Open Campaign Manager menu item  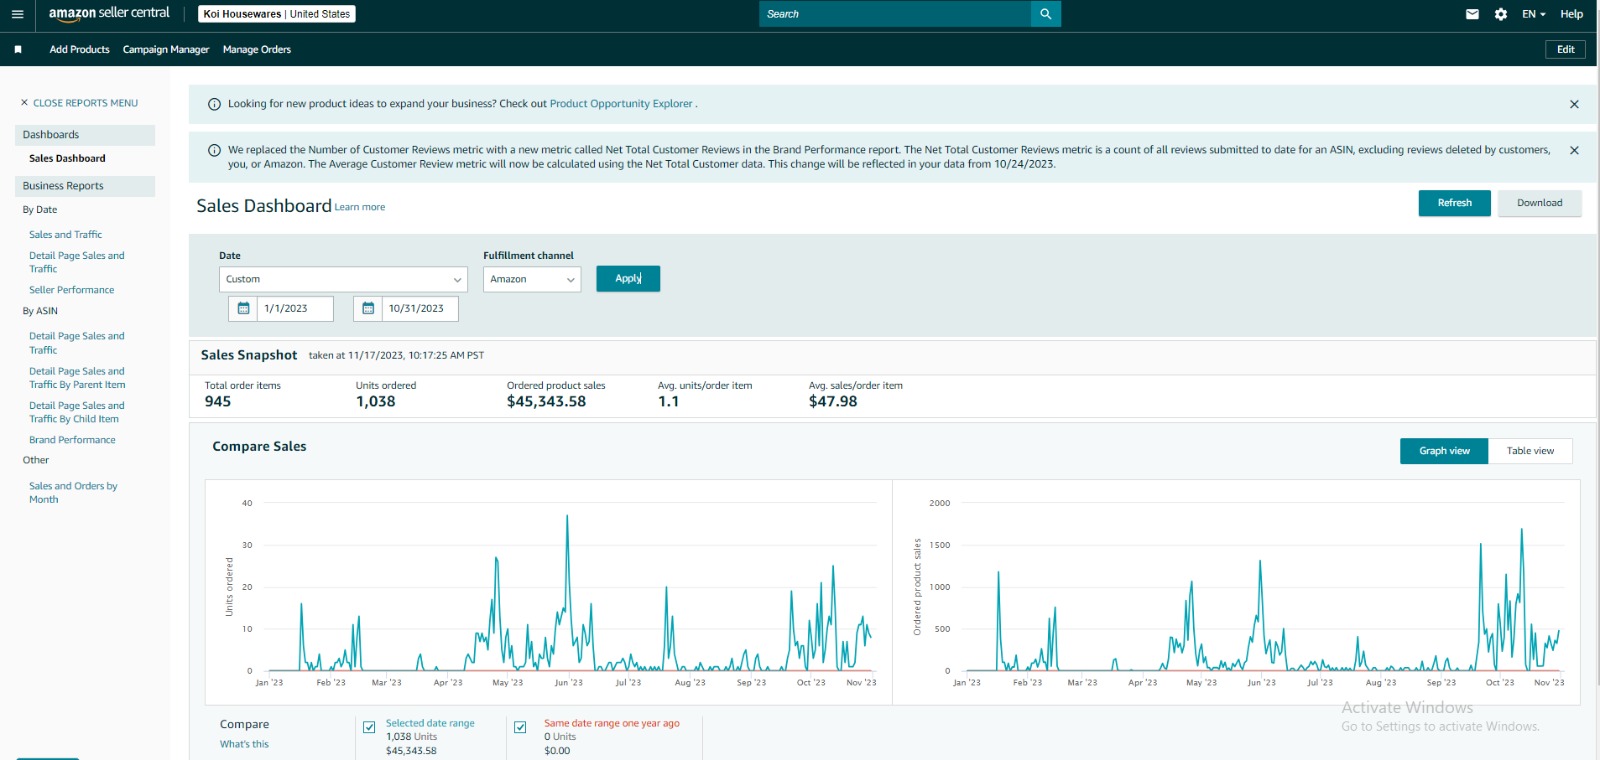click(166, 49)
